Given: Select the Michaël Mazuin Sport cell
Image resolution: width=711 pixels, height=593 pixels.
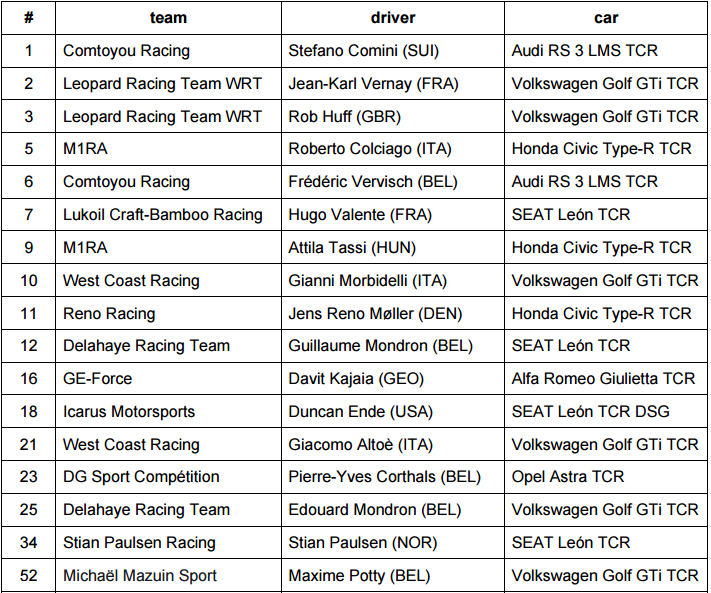Looking at the screenshot, I should [168, 575].
